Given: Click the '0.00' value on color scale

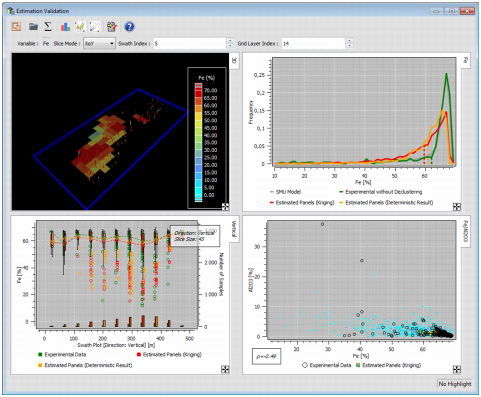Looking at the screenshot, I should pyautogui.click(x=209, y=195).
